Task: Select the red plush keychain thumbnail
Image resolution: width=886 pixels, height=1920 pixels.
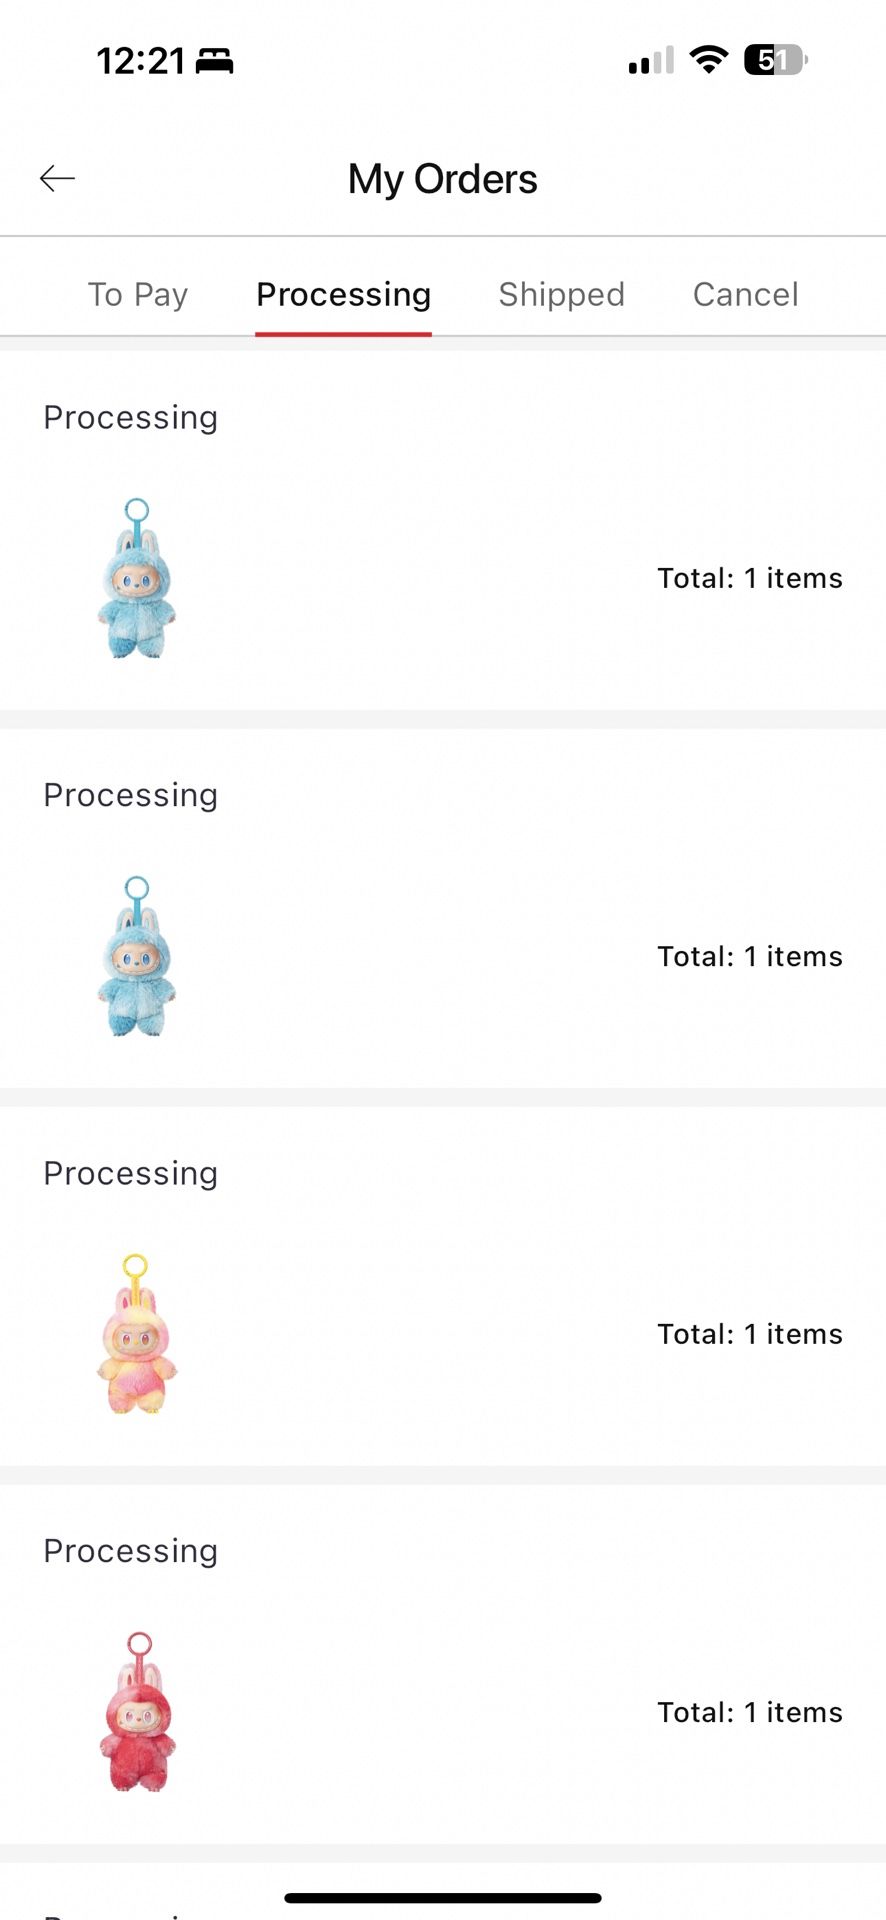Action: (137, 1712)
